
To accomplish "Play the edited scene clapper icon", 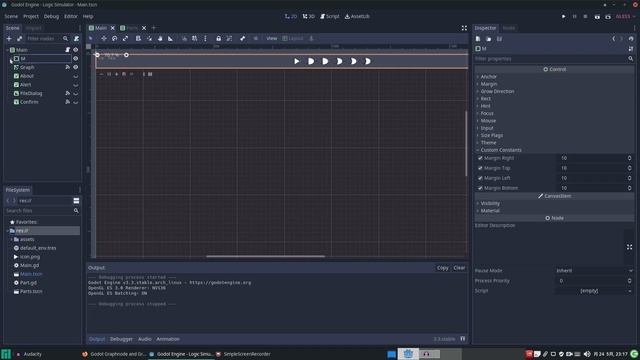I will click(597, 16).
